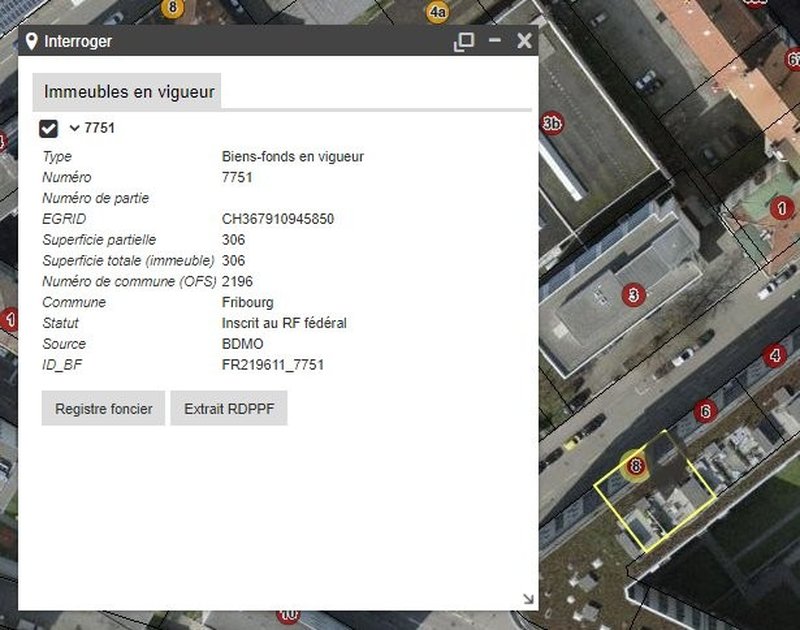800x630 pixels.
Task: Close the Interroger panel
Action: tap(523, 41)
